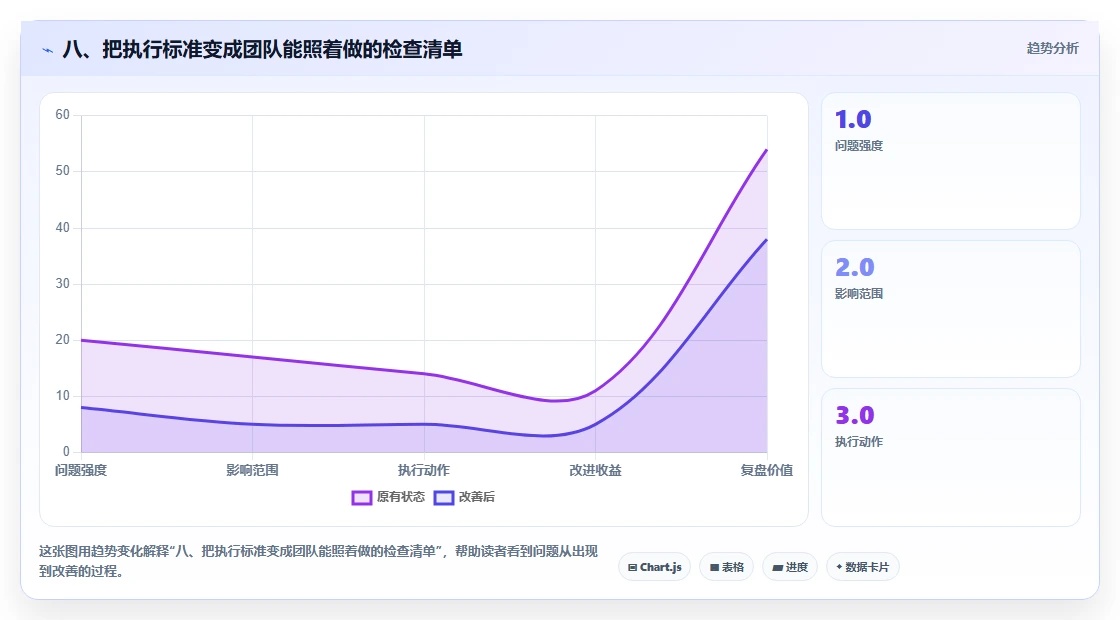Click the section title 八、把执行标准变成团队能照着做的检查清单
The height and width of the screenshot is (620, 1120).
click(262, 49)
